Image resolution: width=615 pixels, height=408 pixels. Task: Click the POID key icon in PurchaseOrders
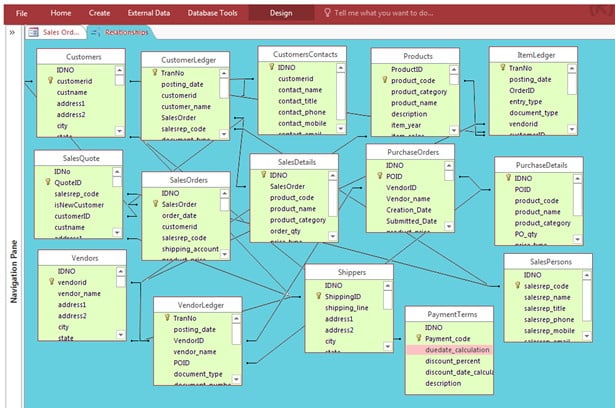[380, 175]
